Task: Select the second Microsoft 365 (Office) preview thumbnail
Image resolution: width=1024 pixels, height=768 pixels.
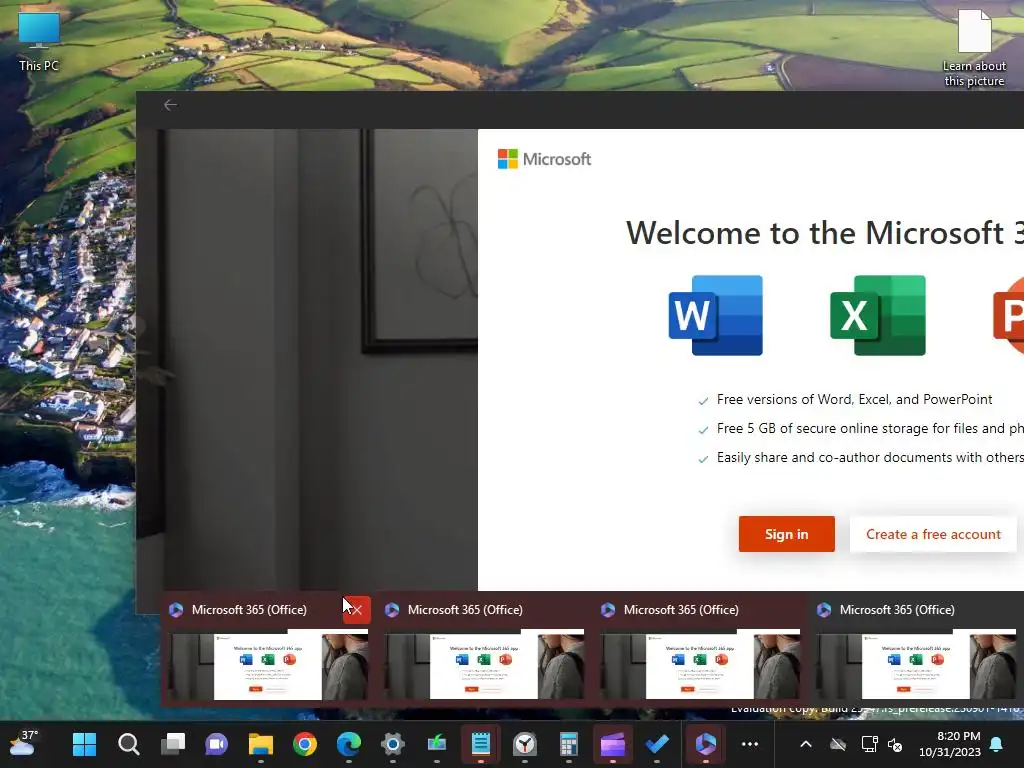Action: pos(484,664)
